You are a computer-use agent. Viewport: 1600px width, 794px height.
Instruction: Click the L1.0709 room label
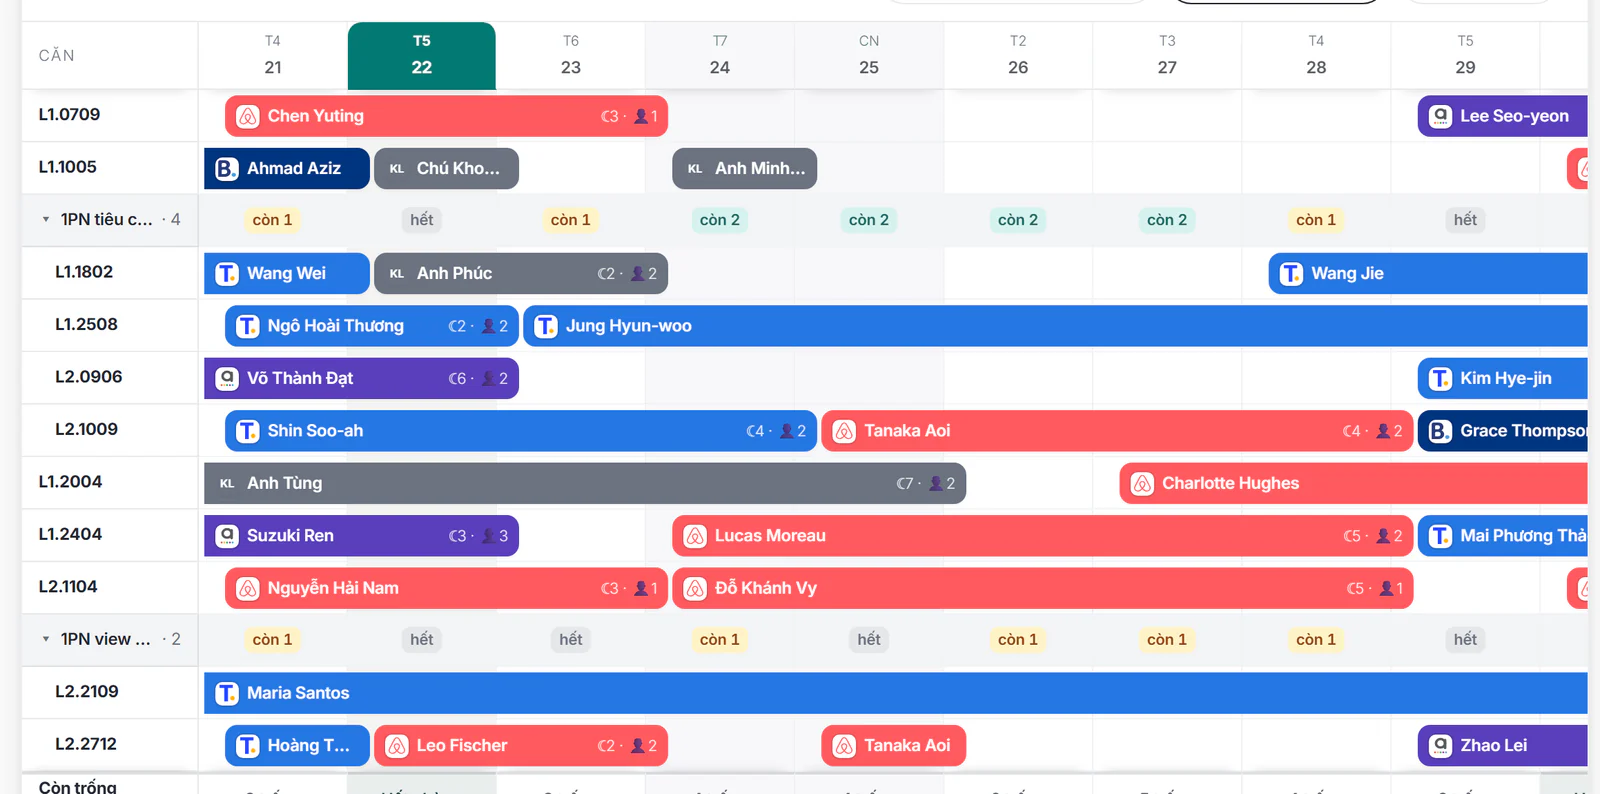pos(69,115)
